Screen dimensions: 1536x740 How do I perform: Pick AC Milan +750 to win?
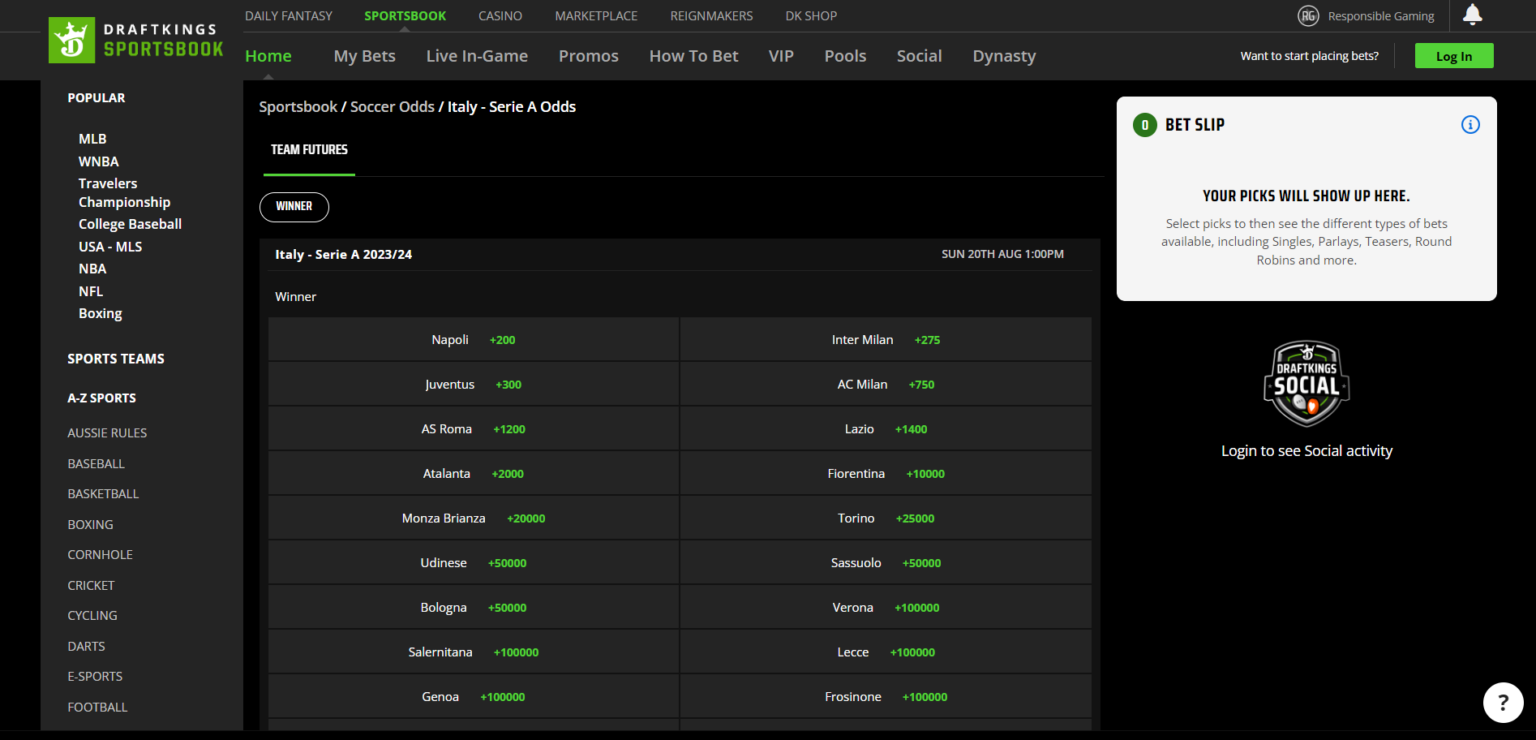click(886, 385)
